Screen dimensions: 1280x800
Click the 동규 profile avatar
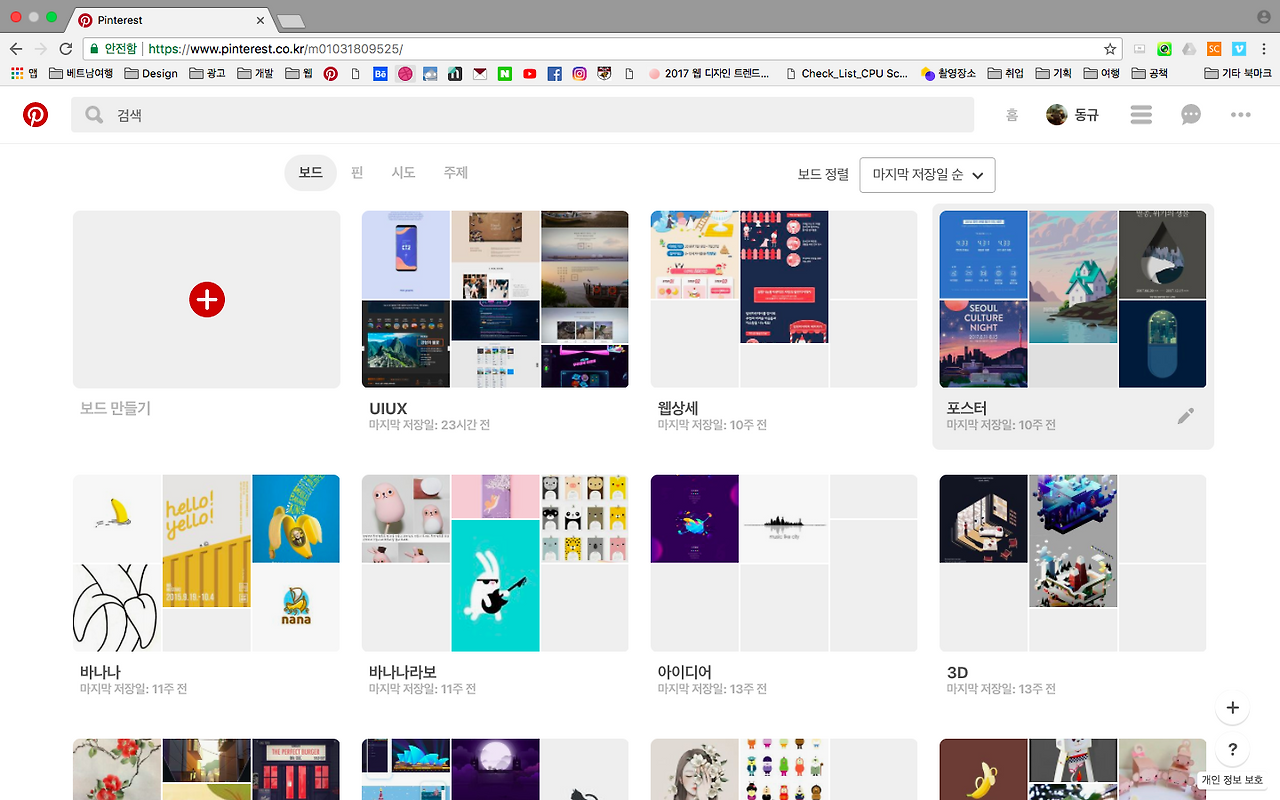(x=1058, y=114)
